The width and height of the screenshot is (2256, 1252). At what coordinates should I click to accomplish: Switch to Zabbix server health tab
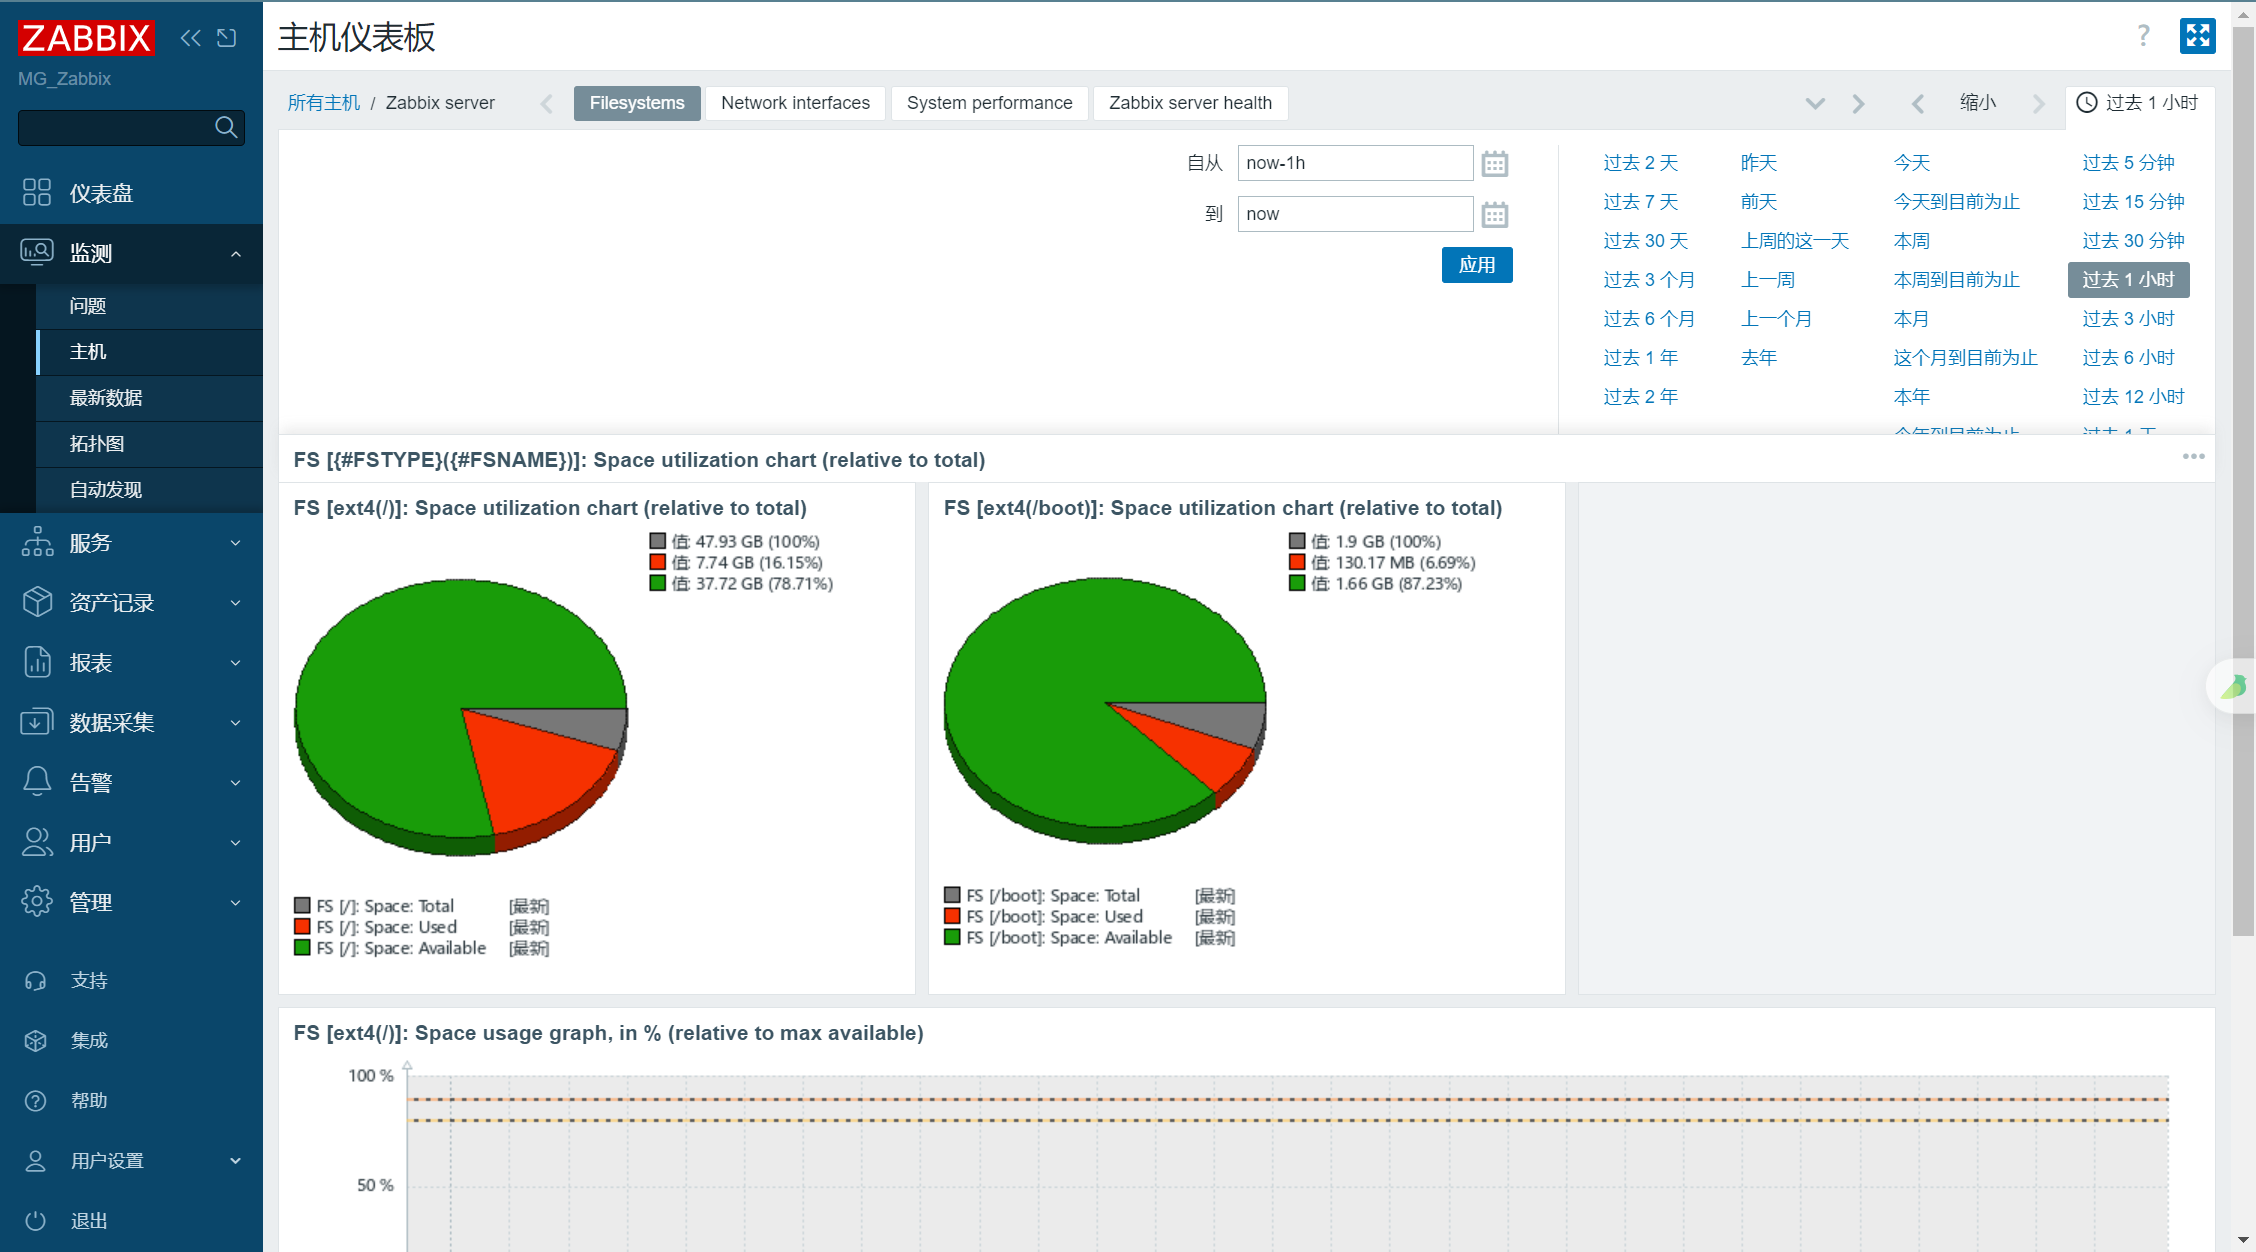coord(1190,103)
